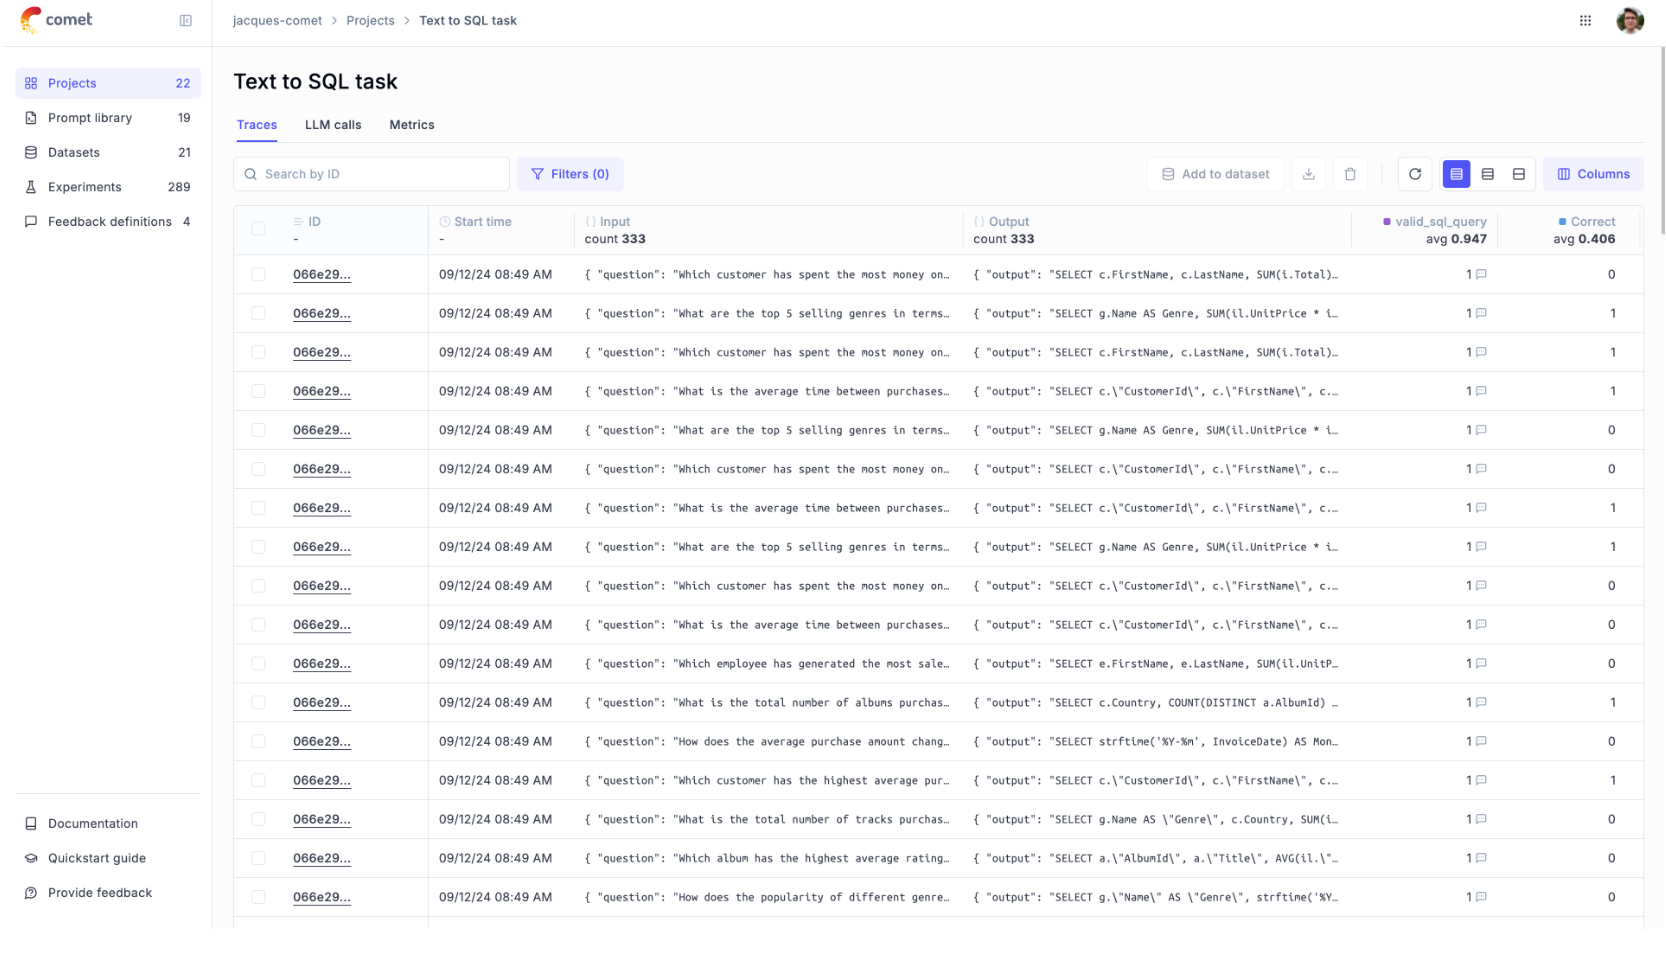
Task: Open the Columns selector
Action: coord(1592,174)
